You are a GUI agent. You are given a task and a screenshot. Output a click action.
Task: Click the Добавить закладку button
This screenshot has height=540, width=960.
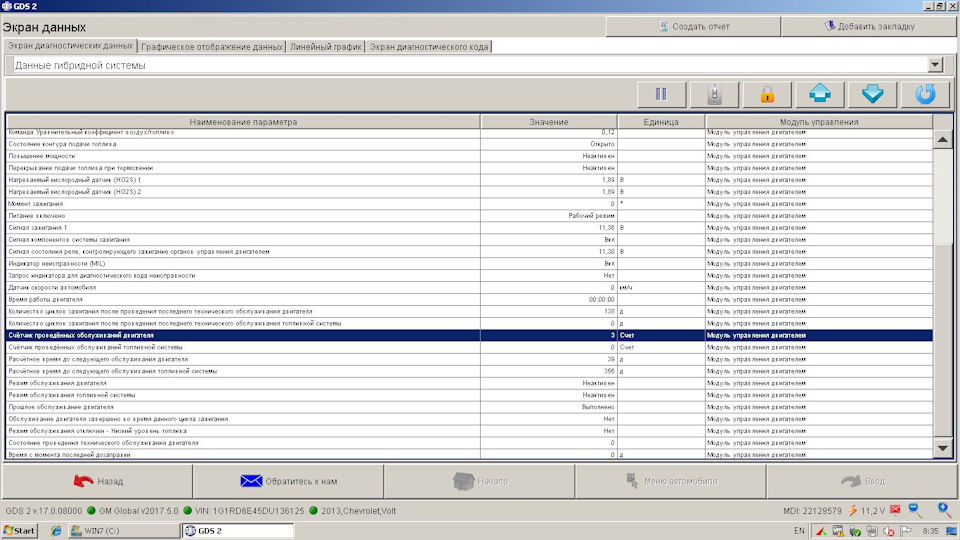point(869,26)
